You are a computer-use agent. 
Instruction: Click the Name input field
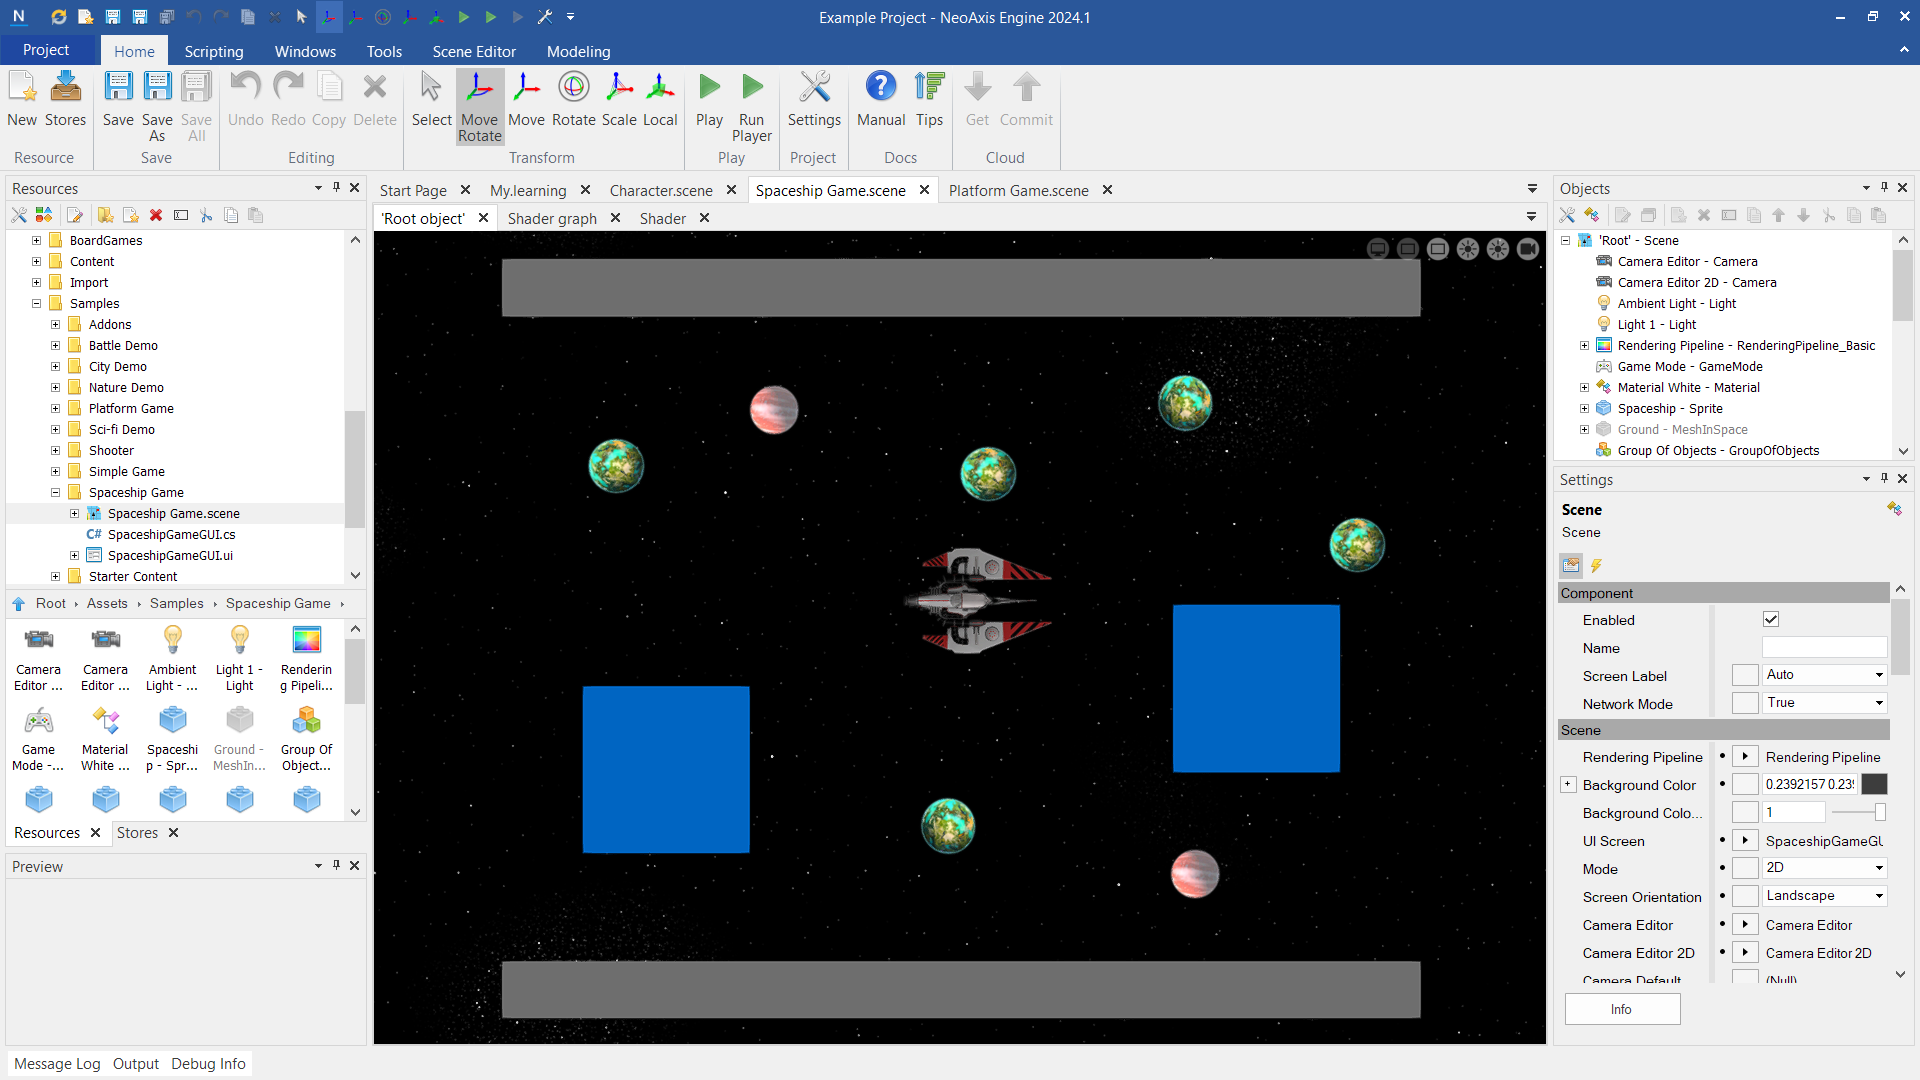point(1823,648)
